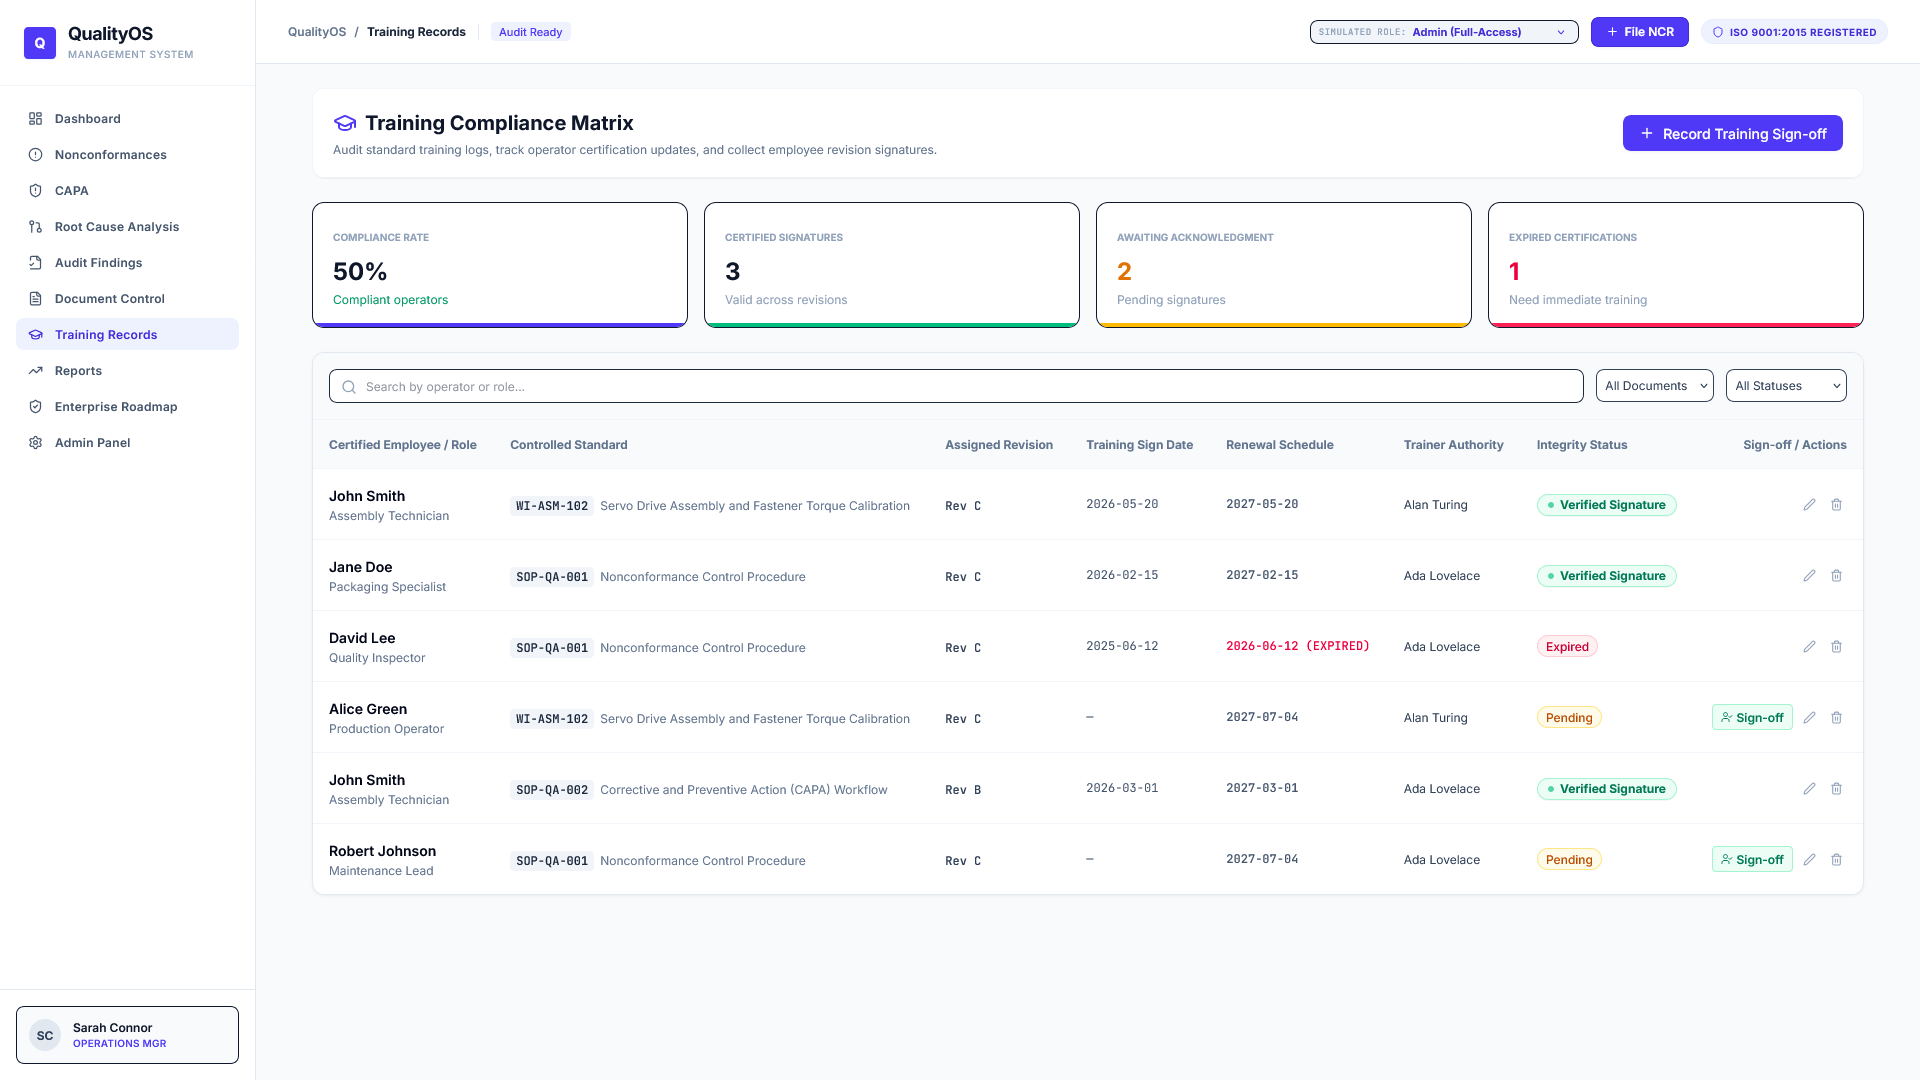Click the QualityOS logo icon
Image resolution: width=1920 pixels, height=1080 pixels.
[40, 43]
